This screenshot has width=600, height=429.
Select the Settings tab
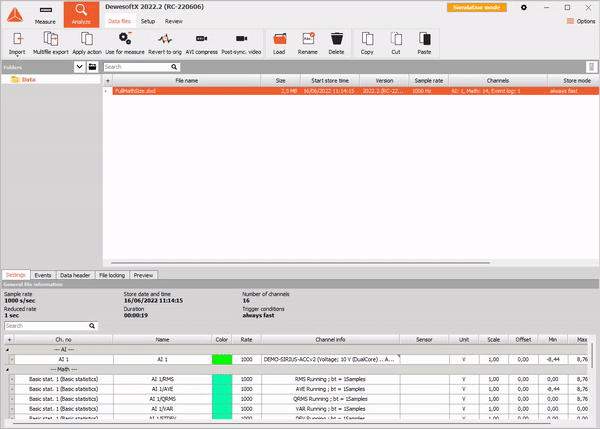pos(16,275)
